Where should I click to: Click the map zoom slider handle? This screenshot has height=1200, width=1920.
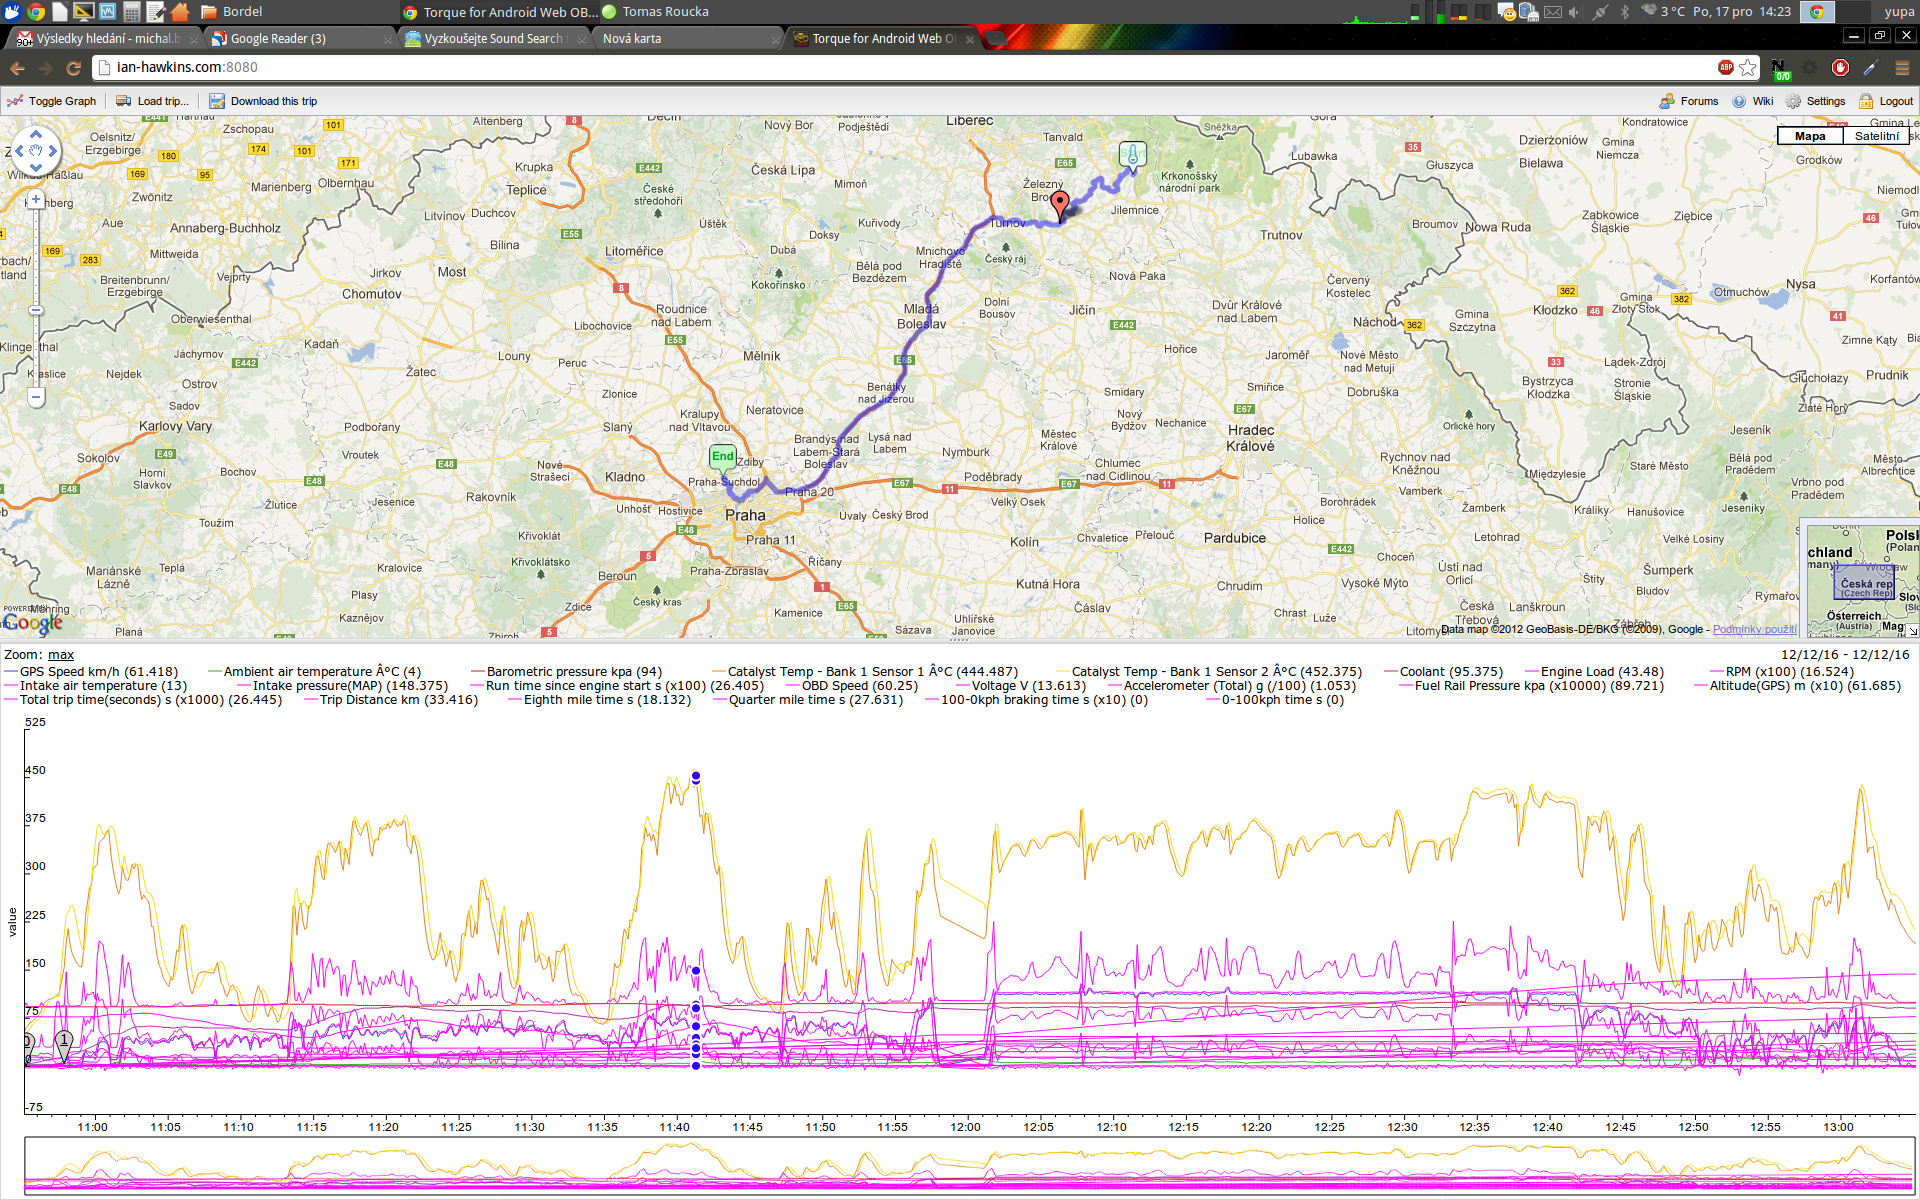tap(36, 310)
